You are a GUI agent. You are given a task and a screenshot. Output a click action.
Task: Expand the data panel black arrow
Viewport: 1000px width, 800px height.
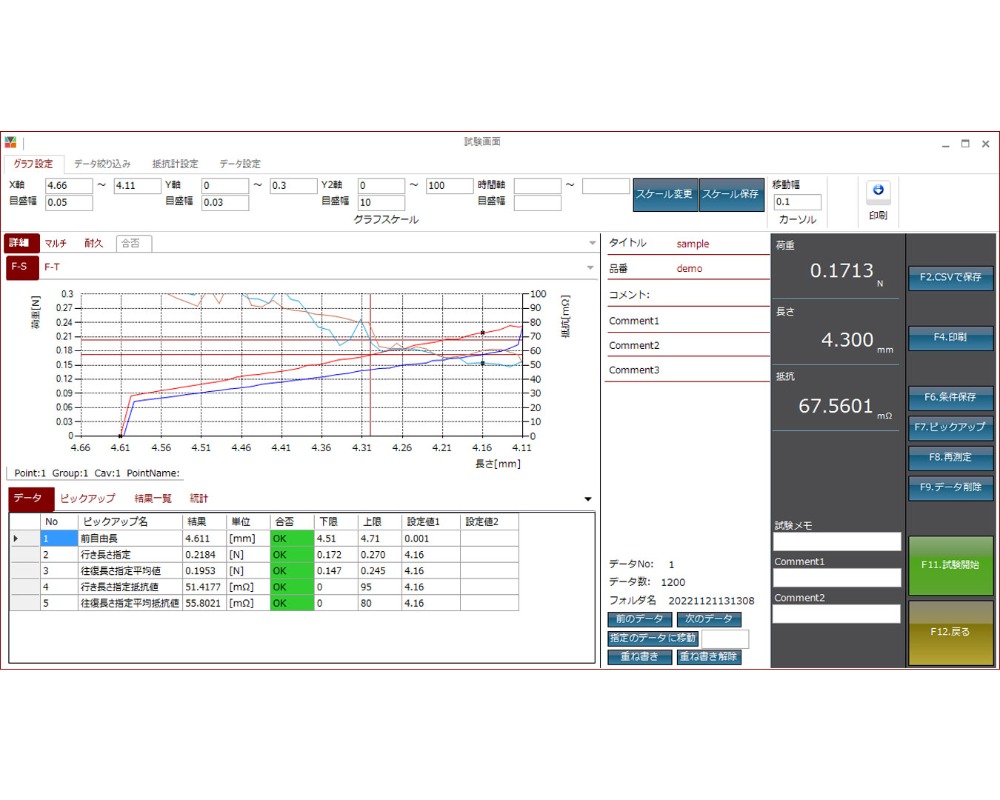pos(587,499)
